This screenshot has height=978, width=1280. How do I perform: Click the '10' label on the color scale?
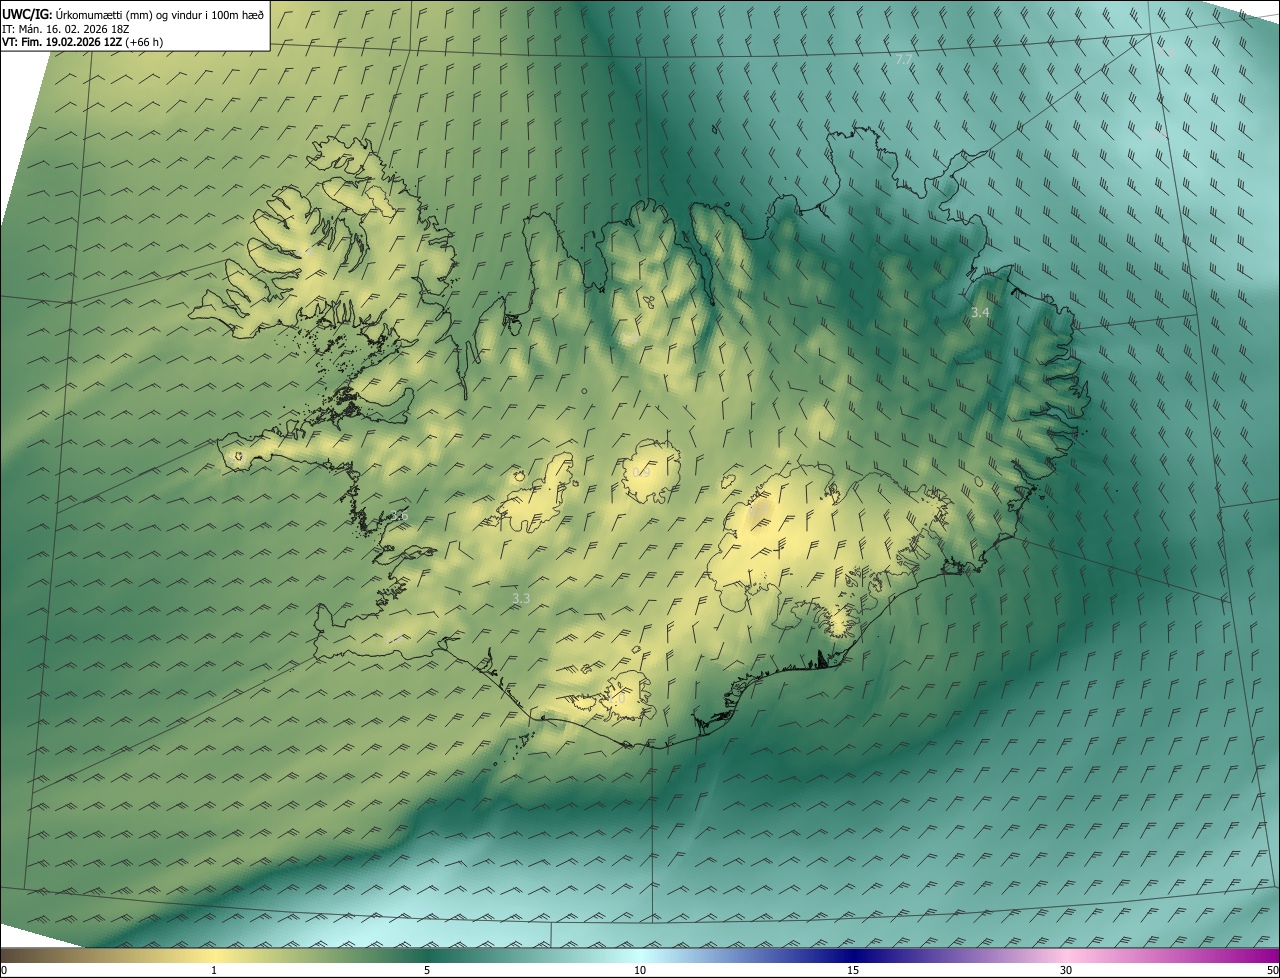click(640, 971)
